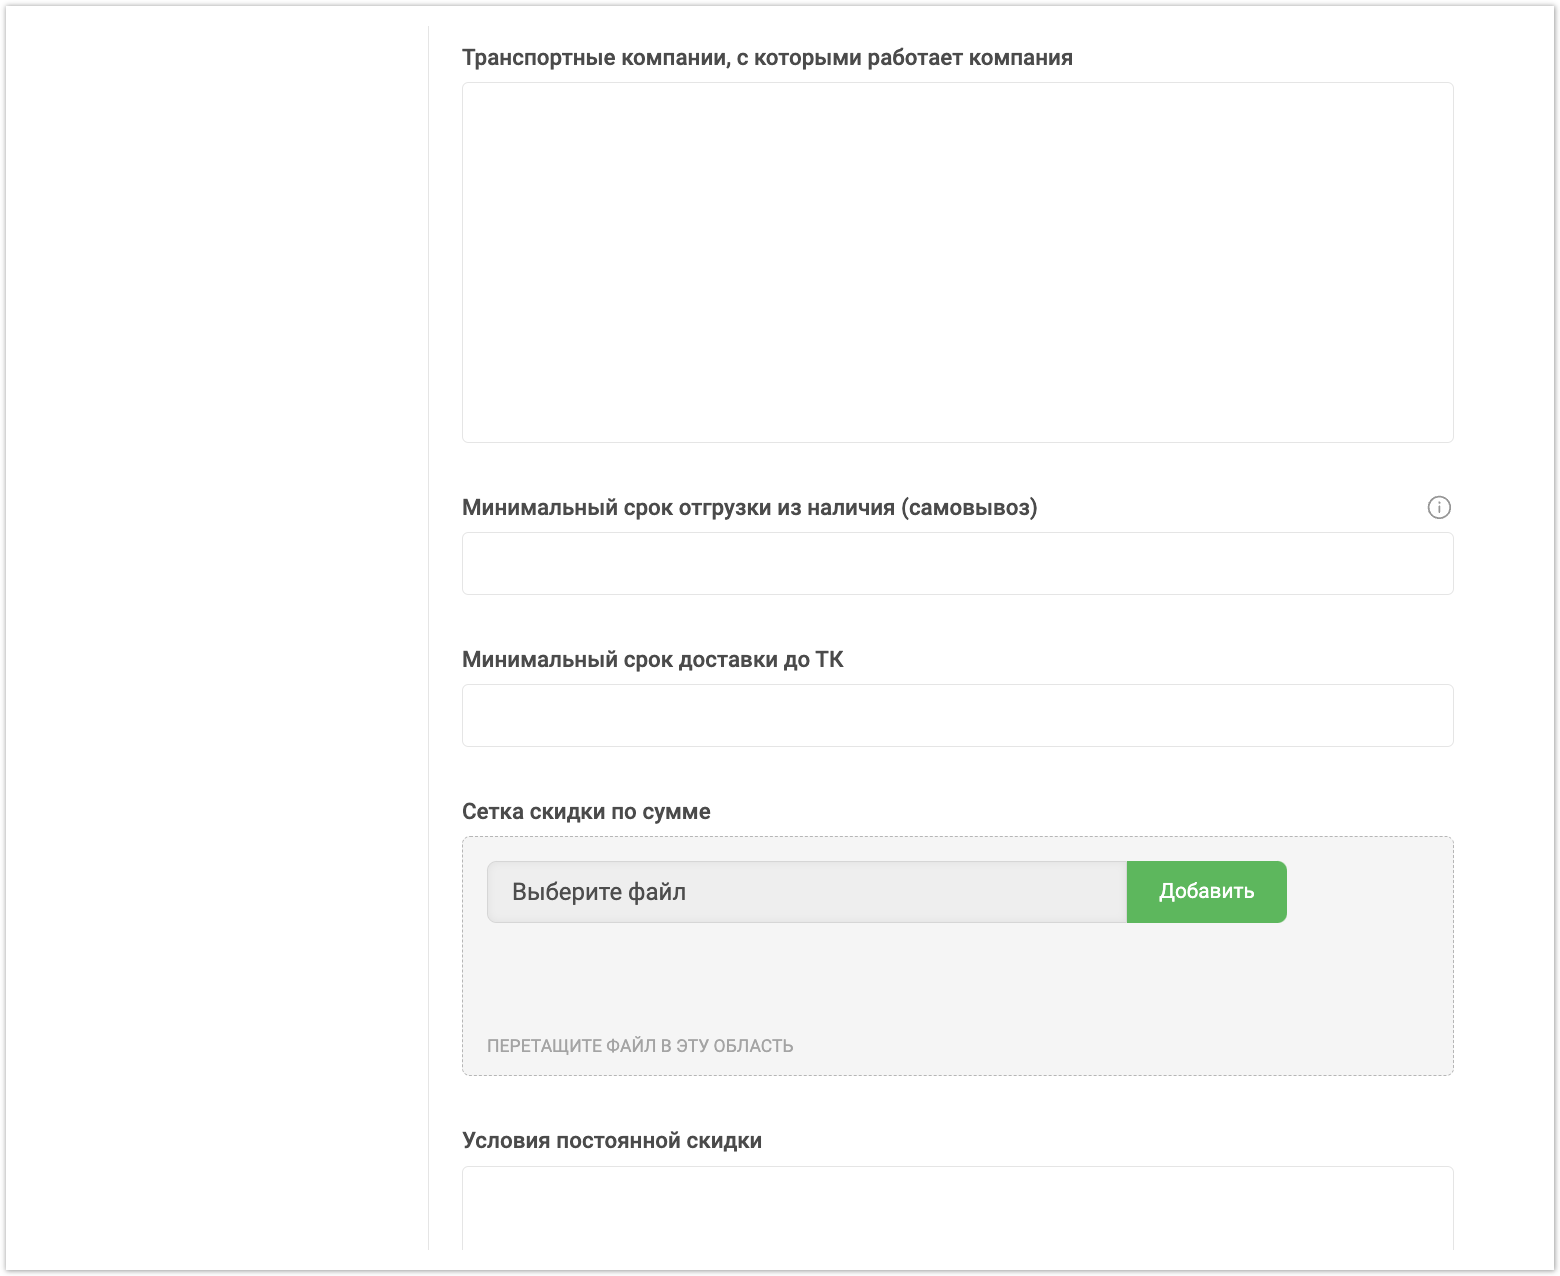Click the blank left sidebar panel
1560x1276 pixels.
click(x=215, y=640)
